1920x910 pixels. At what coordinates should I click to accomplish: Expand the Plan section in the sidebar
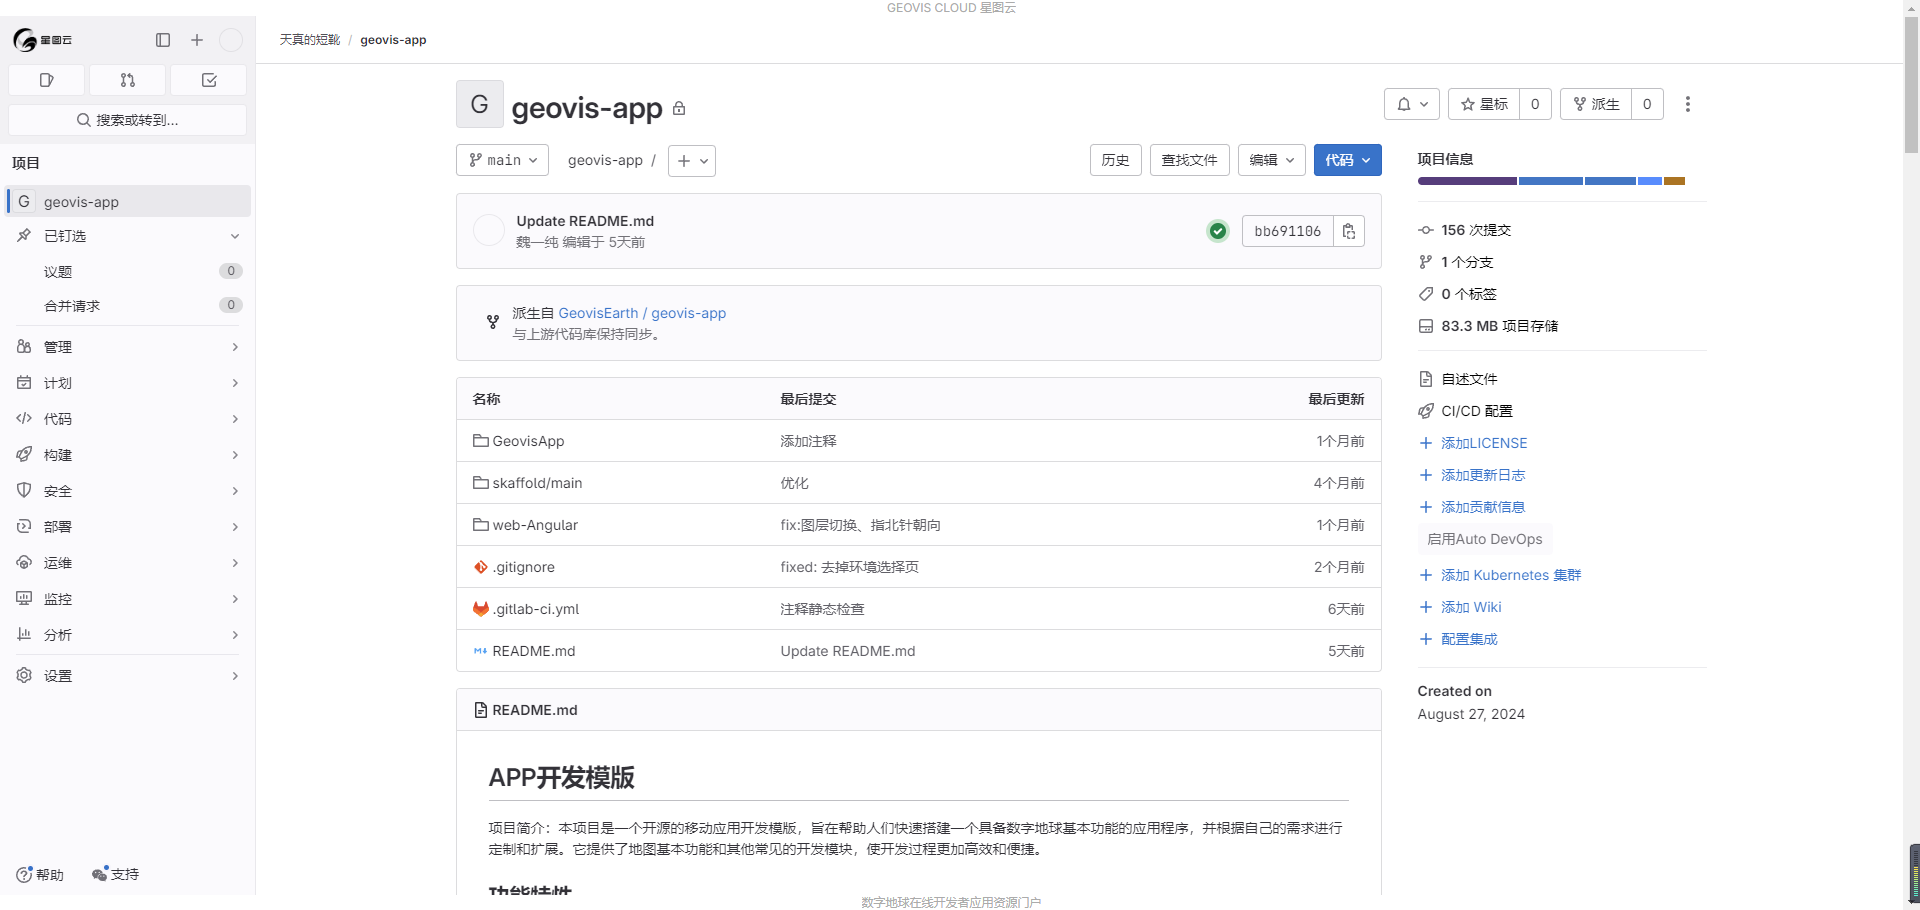click(127, 383)
